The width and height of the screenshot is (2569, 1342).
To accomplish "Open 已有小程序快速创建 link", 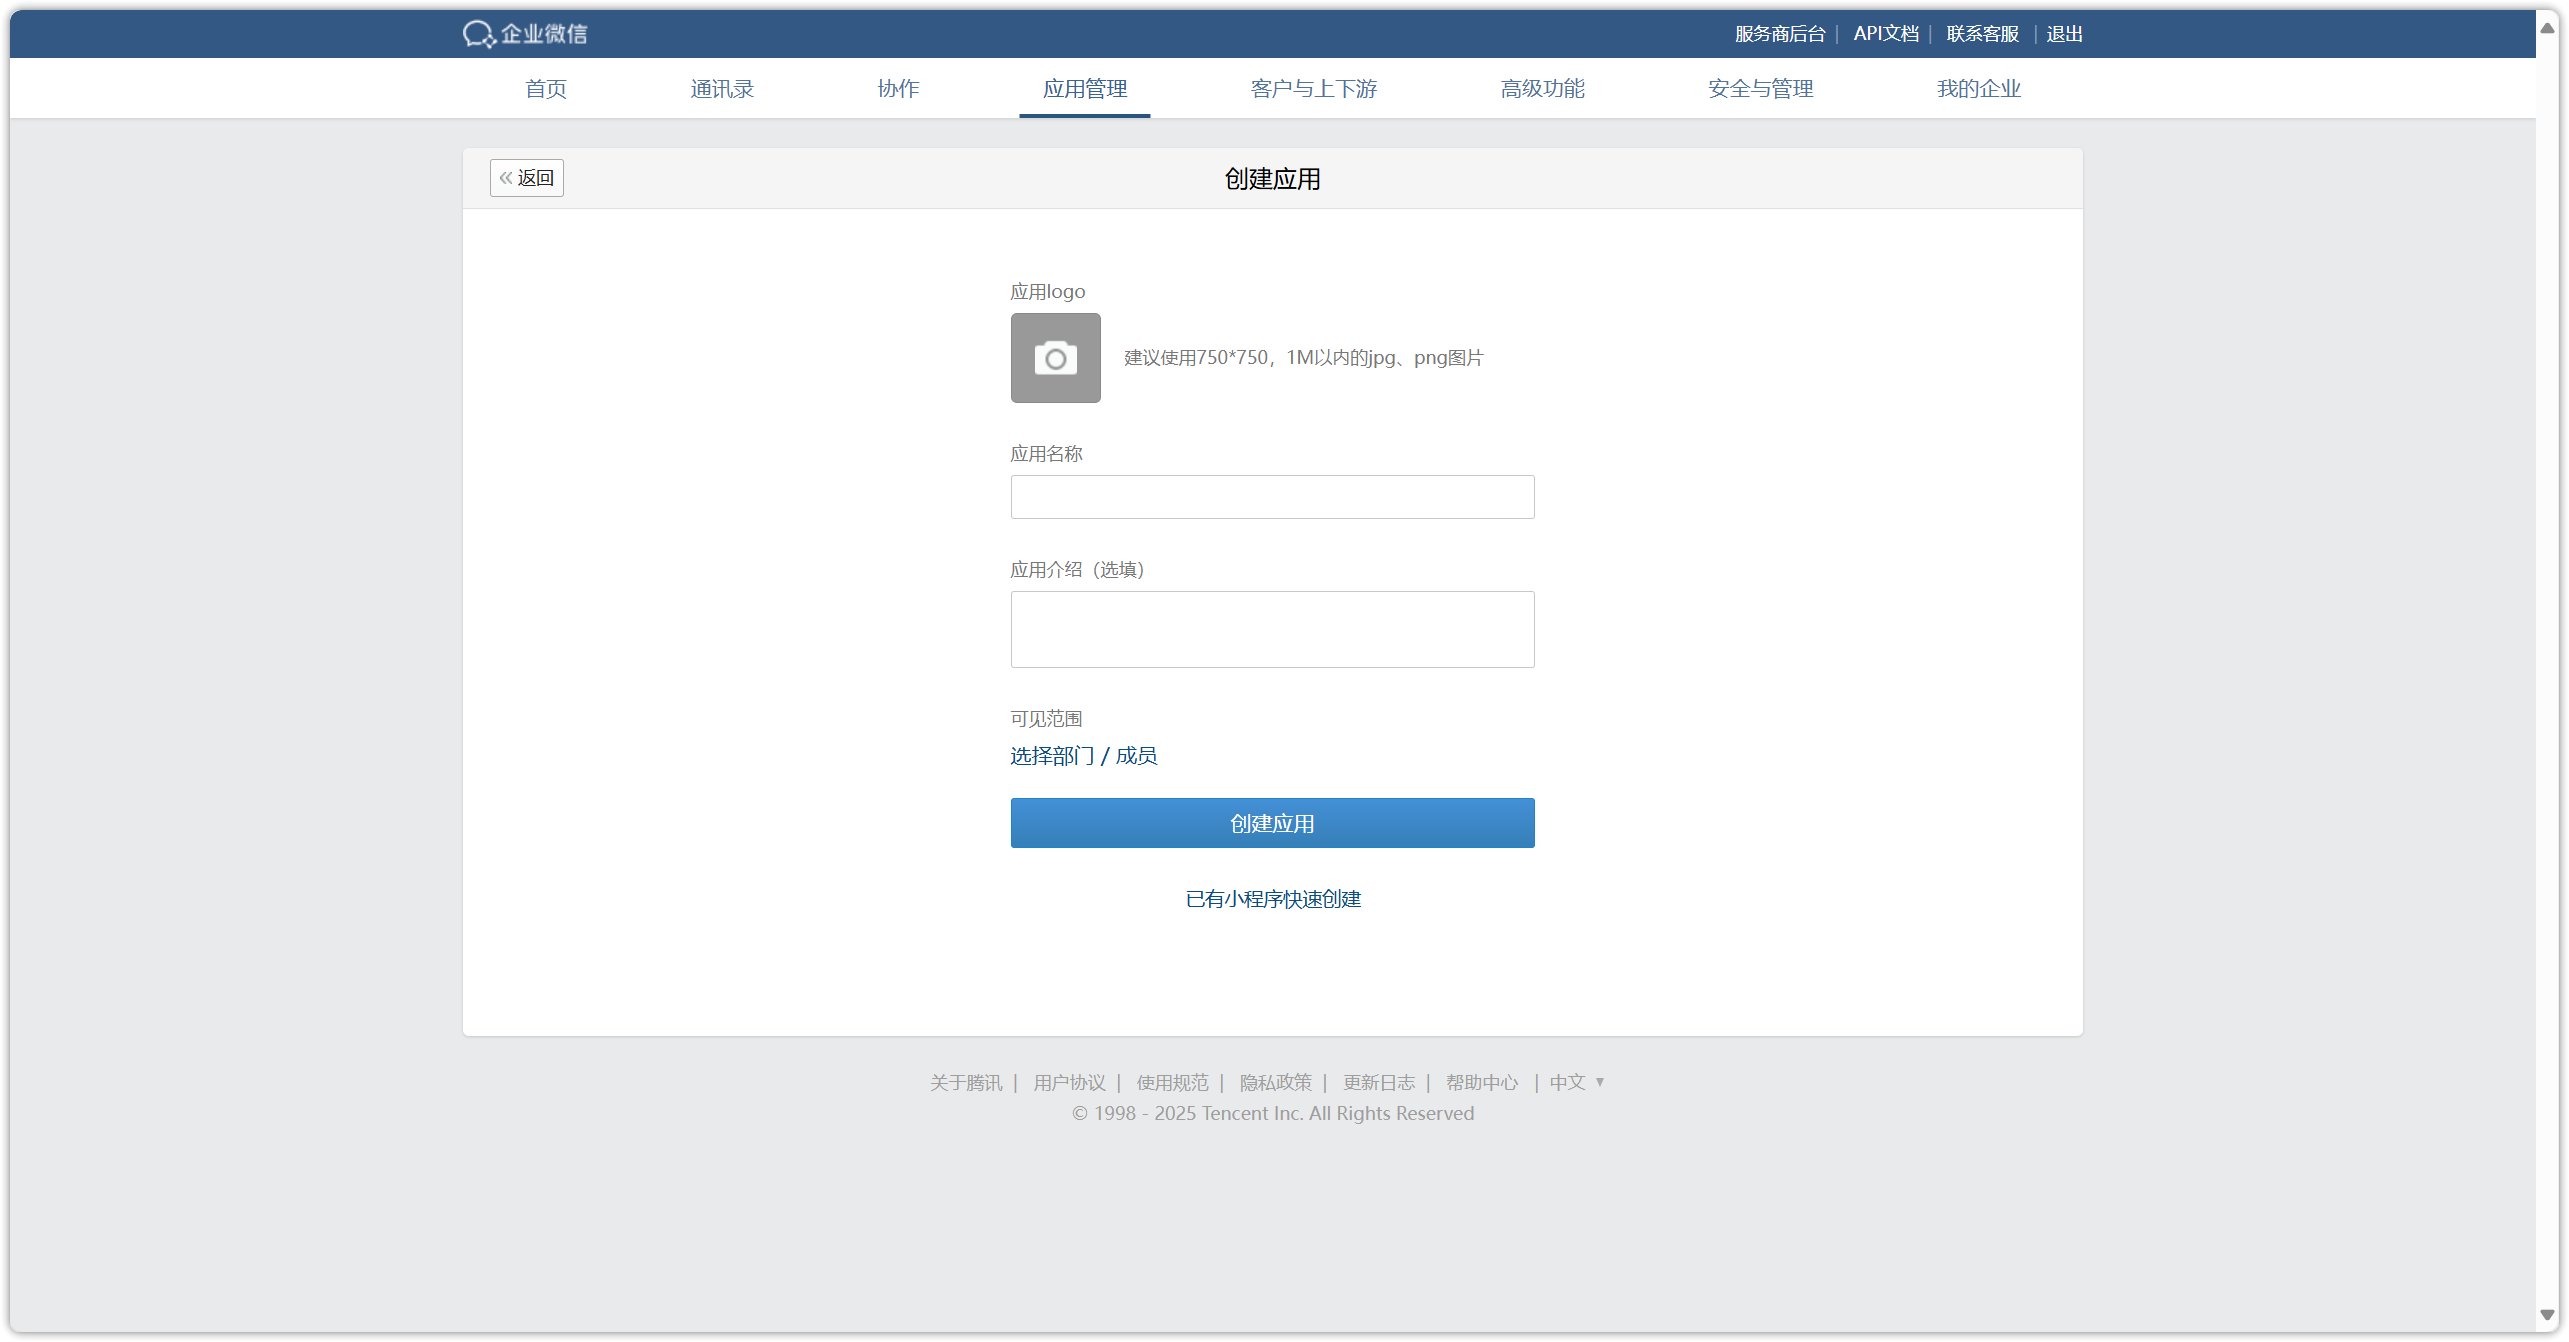I will click(x=1272, y=899).
